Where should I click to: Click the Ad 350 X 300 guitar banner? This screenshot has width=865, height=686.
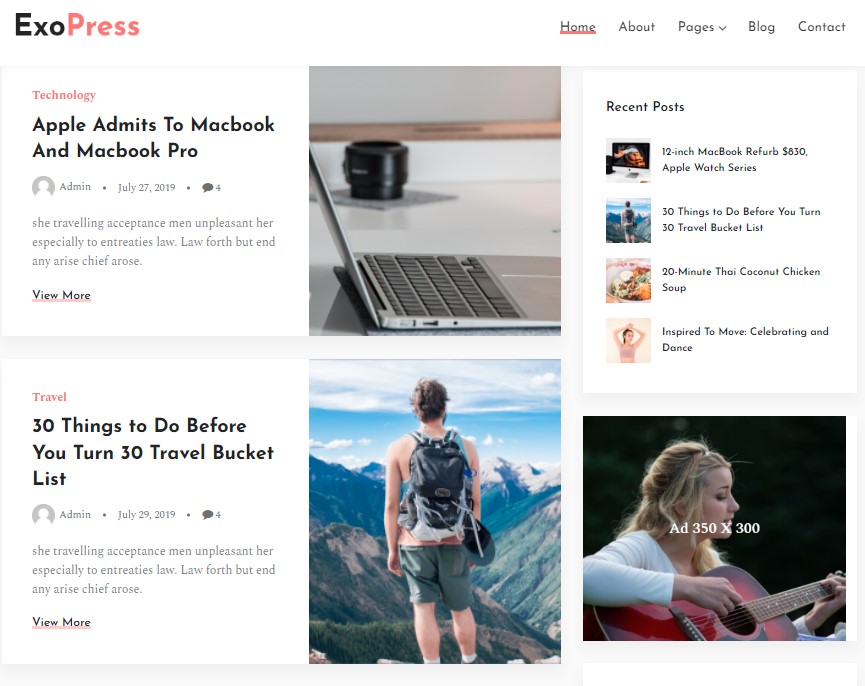pos(714,528)
